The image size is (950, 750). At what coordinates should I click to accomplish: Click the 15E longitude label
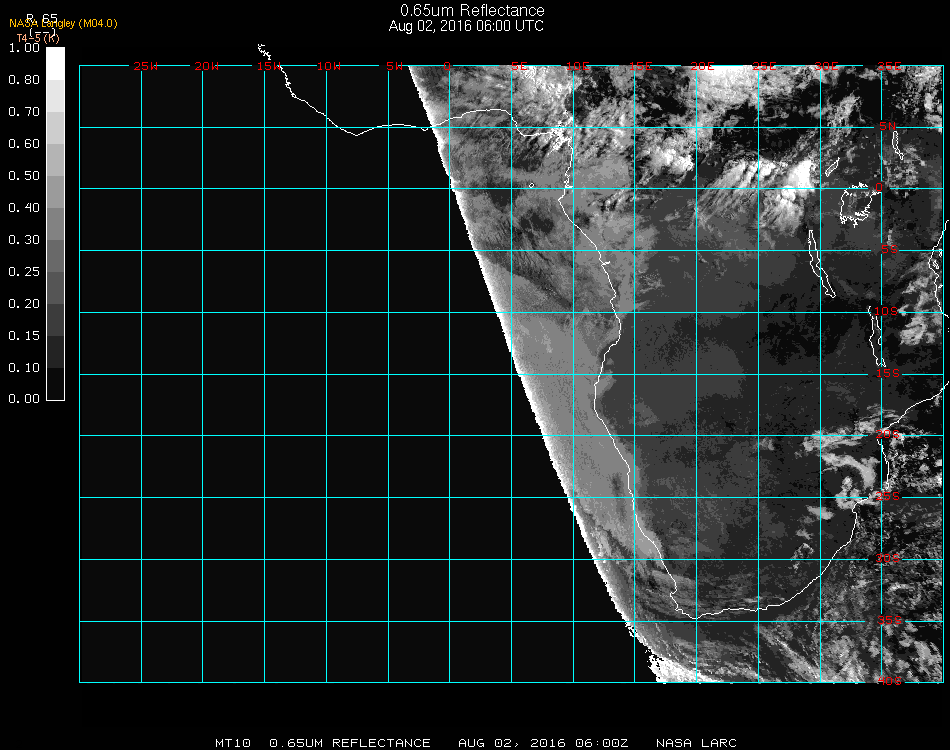point(640,66)
